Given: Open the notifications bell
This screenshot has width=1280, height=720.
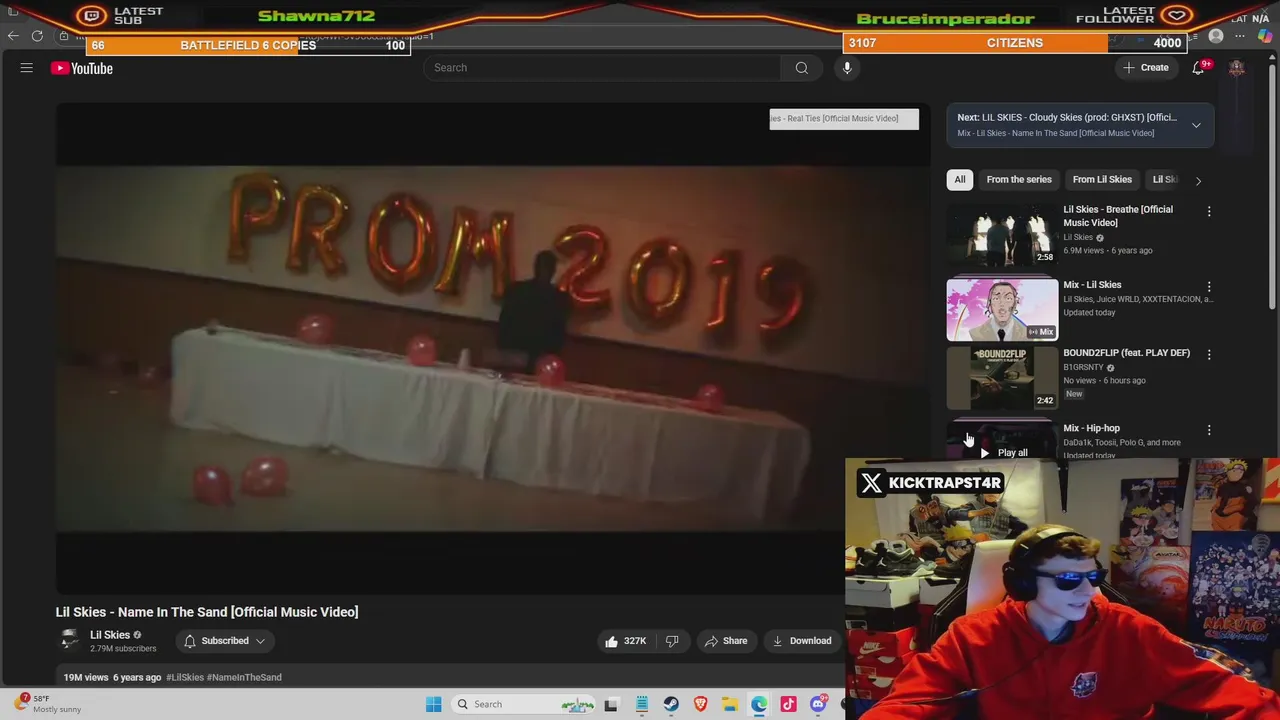Looking at the screenshot, I should [x=1198, y=68].
